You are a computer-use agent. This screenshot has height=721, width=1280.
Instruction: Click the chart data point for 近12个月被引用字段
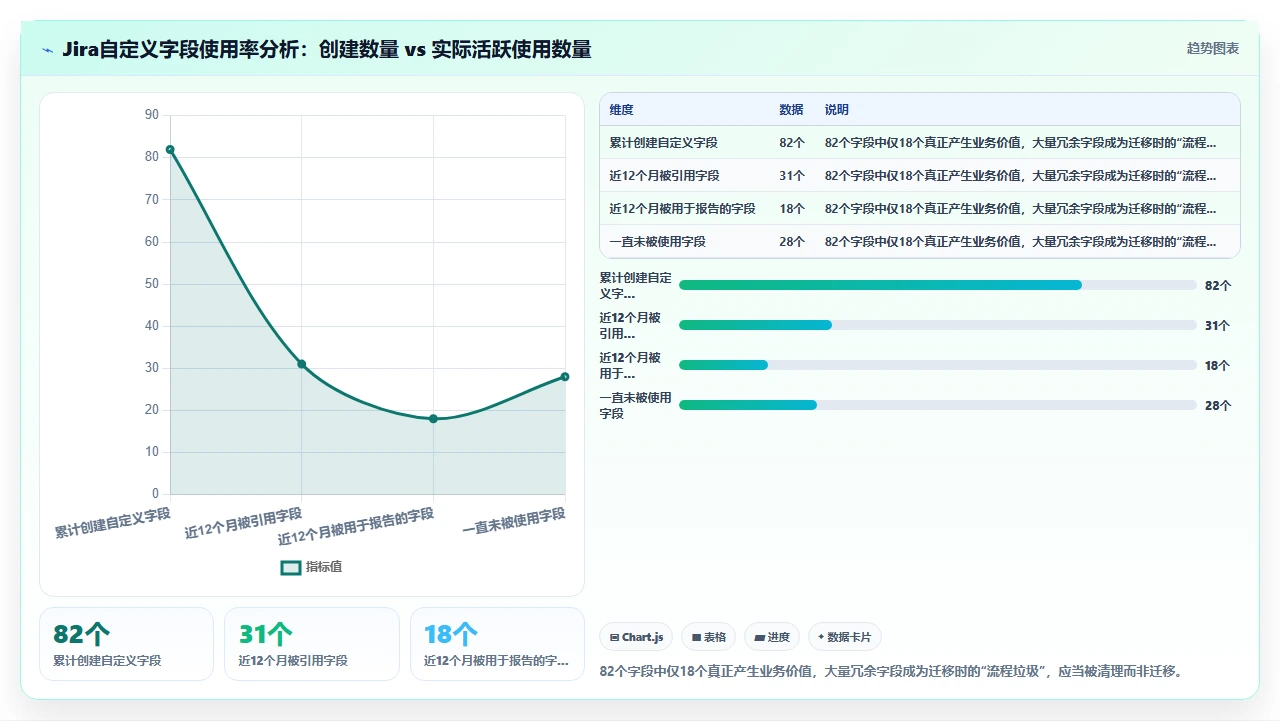point(301,364)
